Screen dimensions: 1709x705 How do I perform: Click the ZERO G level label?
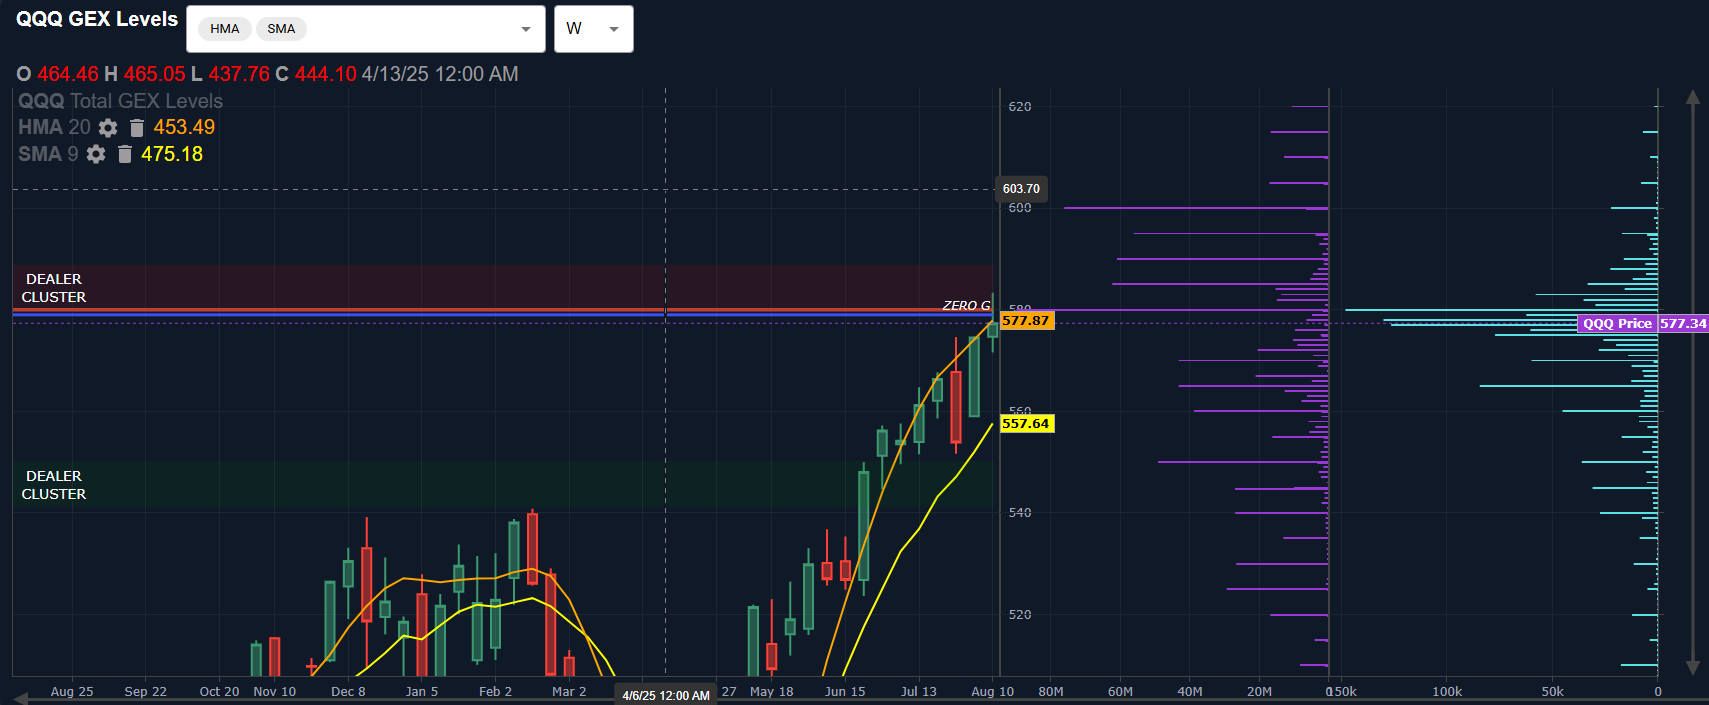[966, 305]
